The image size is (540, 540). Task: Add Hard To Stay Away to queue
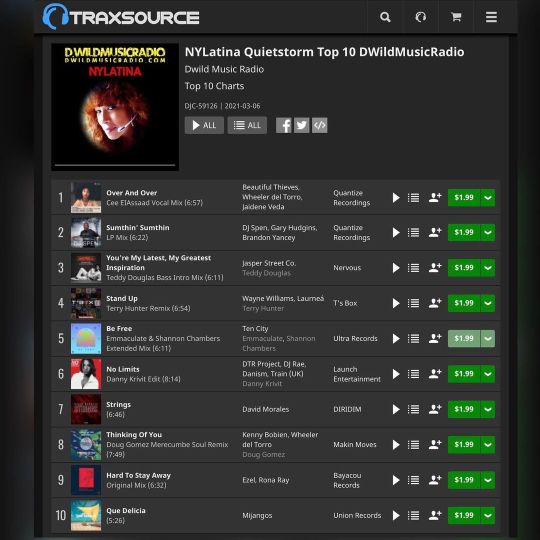pos(413,480)
